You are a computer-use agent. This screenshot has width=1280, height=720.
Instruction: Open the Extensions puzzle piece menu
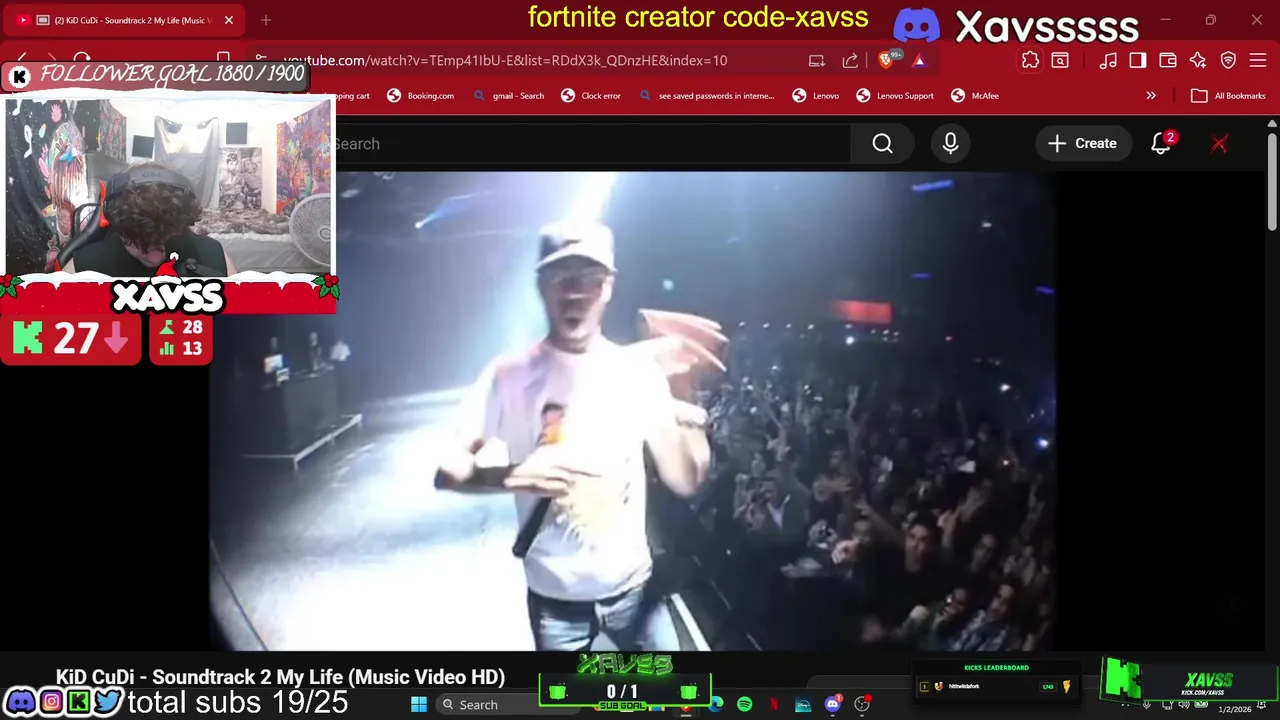click(1030, 60)
